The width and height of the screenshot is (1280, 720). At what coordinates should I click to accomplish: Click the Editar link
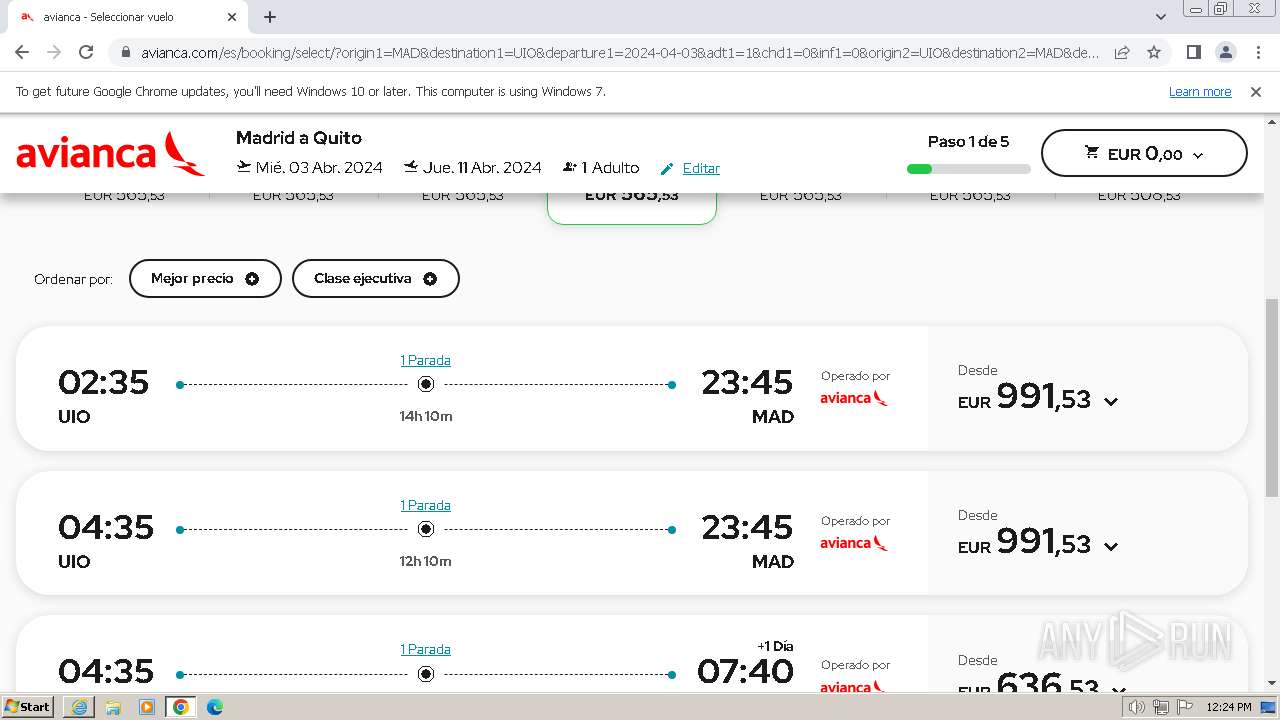(700, 168)
